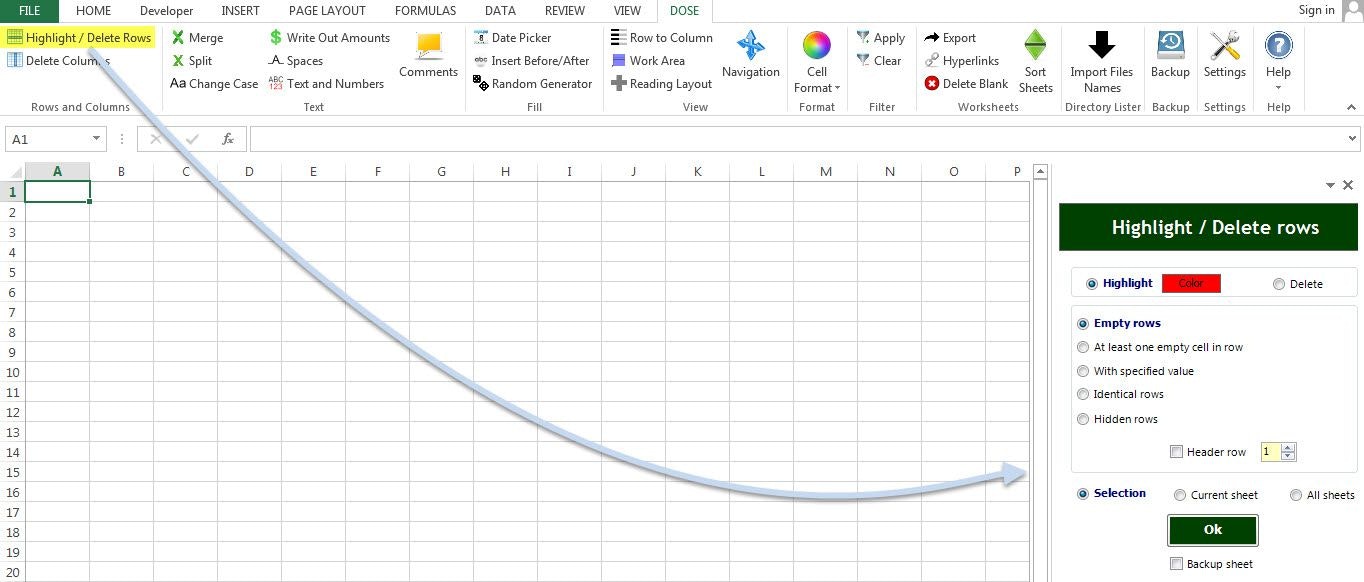The height and width of the screenshot is (582, 1364).
Task: Collapse the ribbon with the chevron
Action: point(1352,107)
